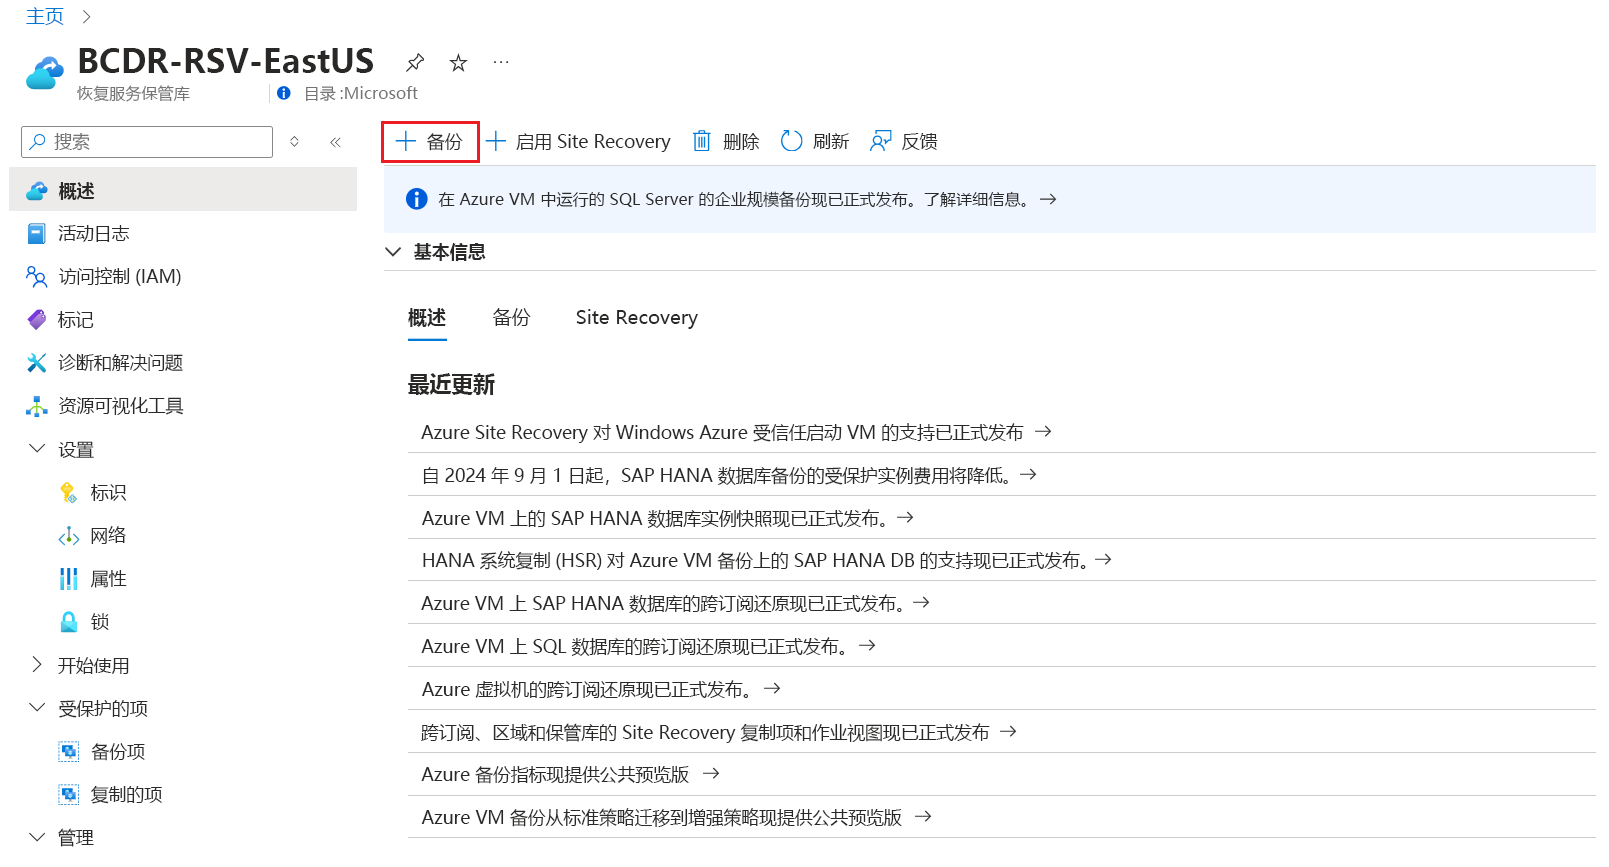Collapse the 基本信息 section chevron
Screen dimensions: 1609x867
(393, 252)
